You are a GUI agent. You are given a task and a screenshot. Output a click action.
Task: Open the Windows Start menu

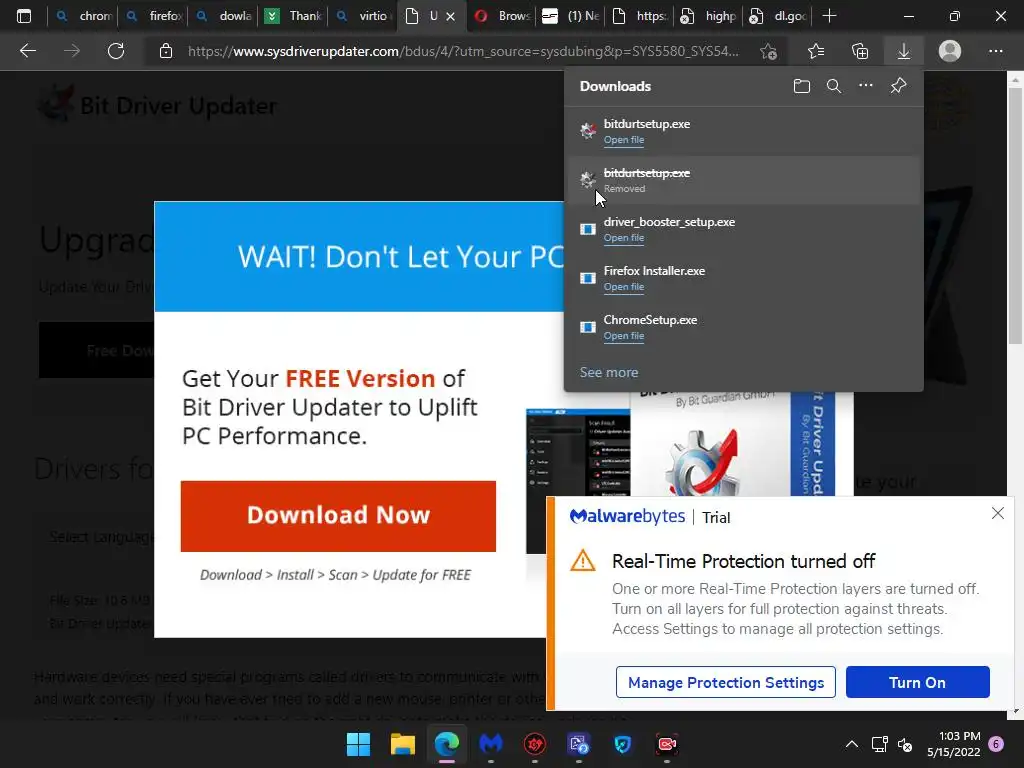coord(358,744)
